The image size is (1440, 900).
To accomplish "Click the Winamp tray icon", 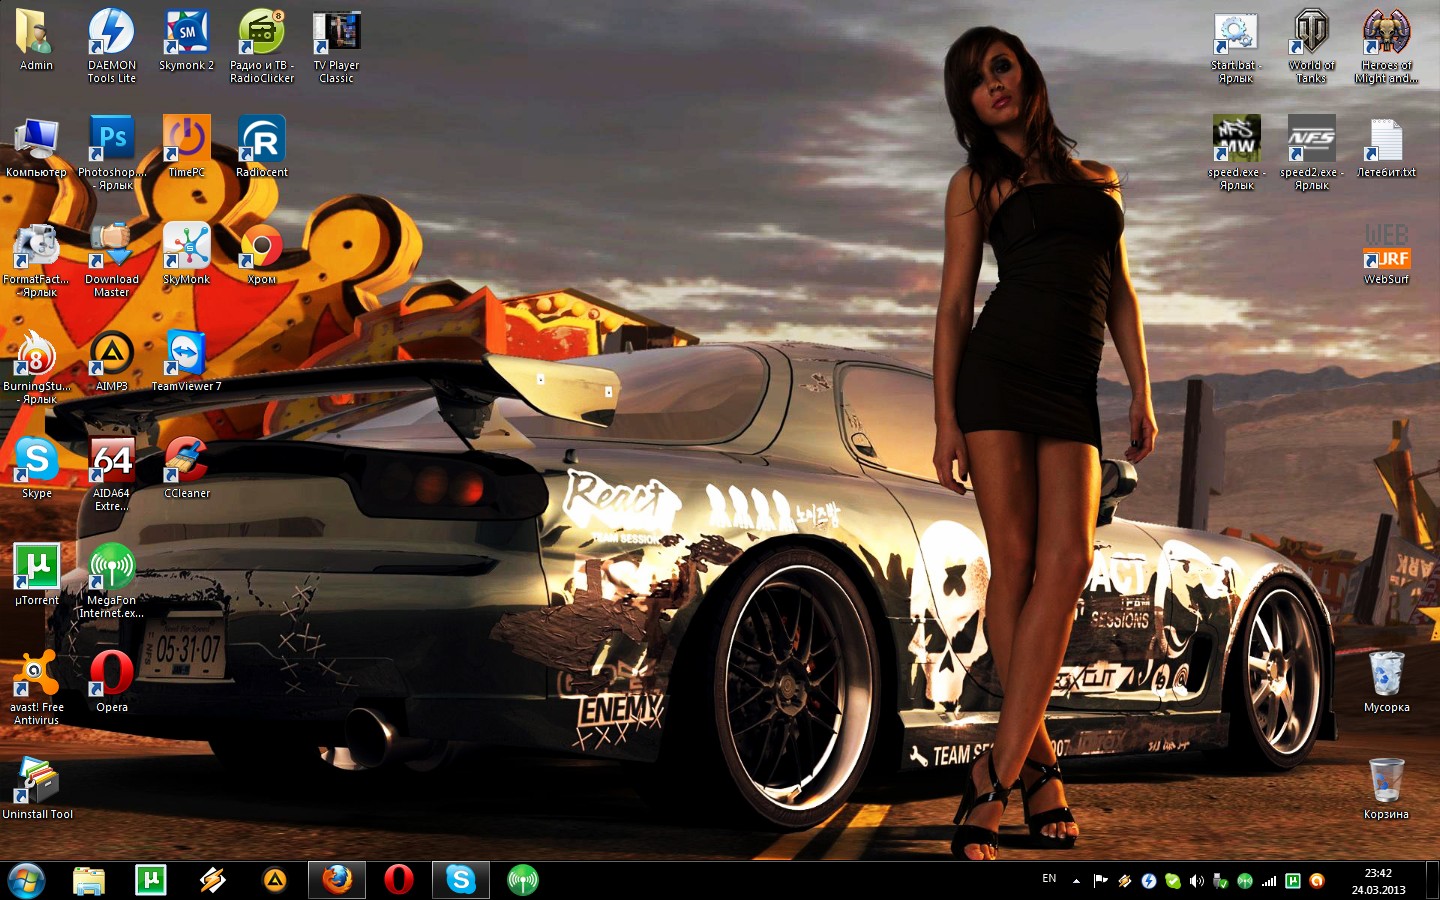I will [x=1125, y=881].
